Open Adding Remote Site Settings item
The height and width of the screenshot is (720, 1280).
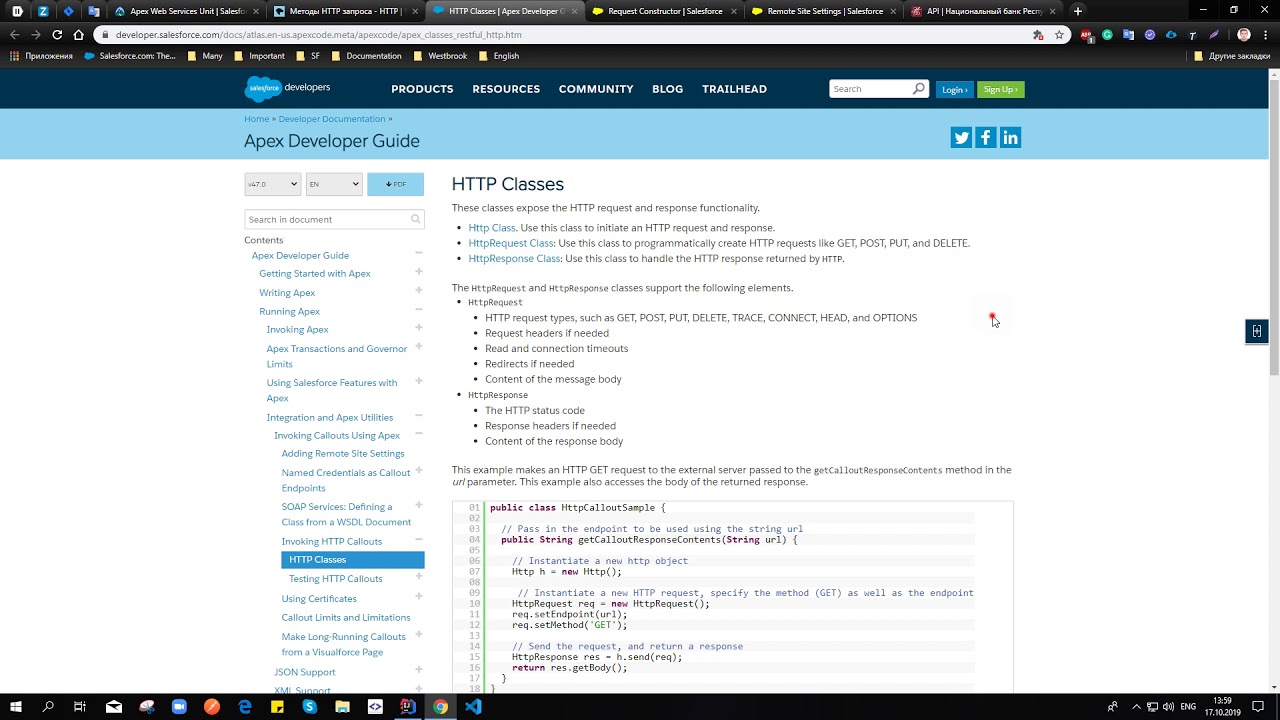(343, 453)
